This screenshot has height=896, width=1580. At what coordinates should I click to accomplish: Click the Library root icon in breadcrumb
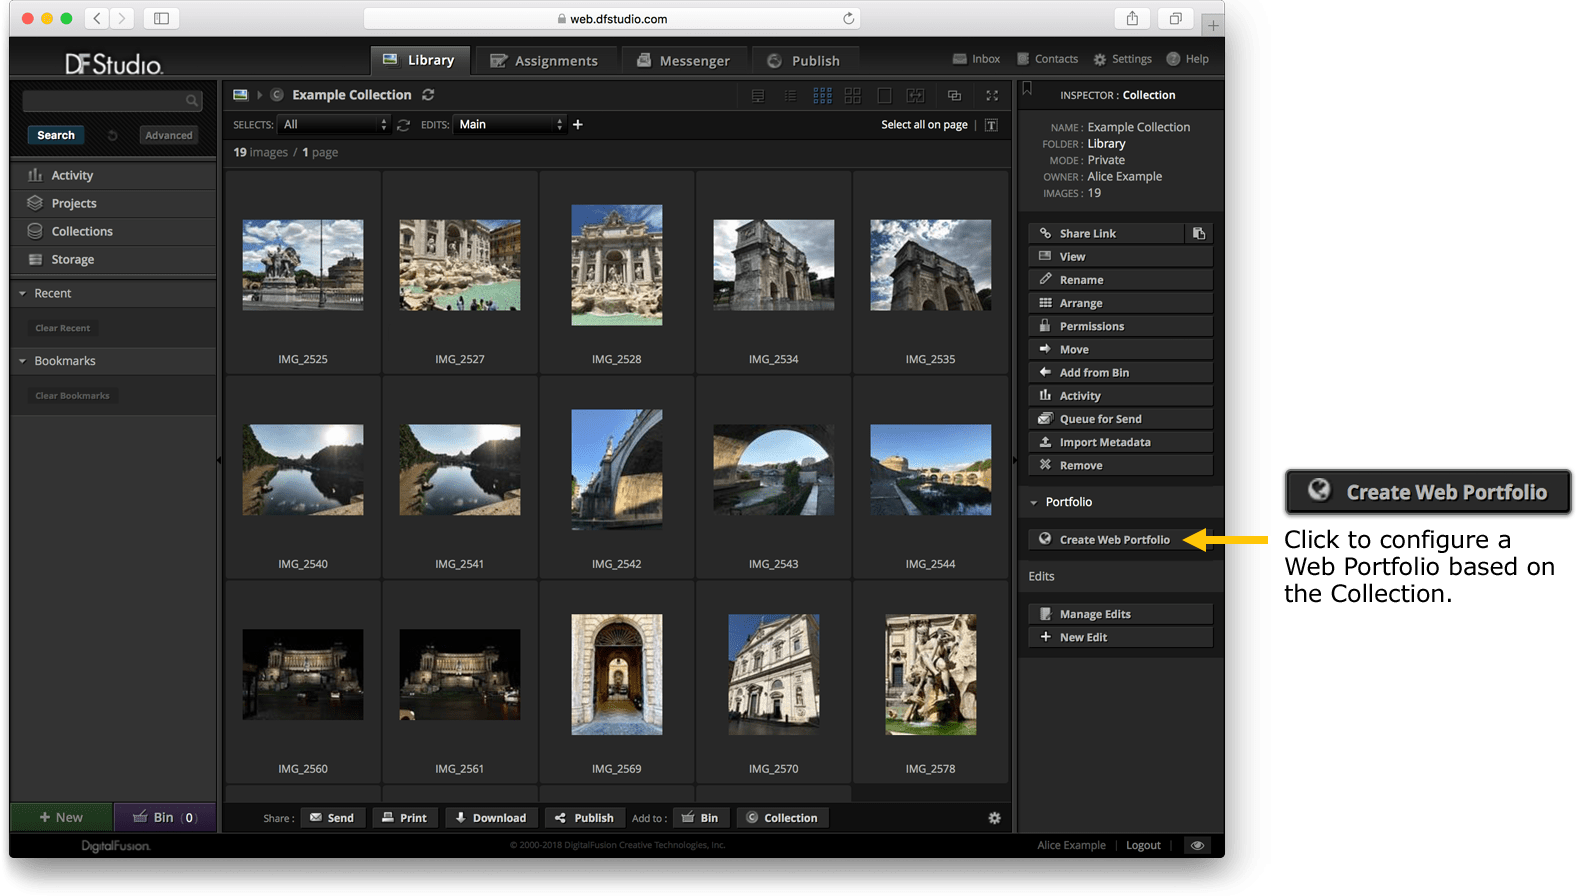click(x=240, y=95)
